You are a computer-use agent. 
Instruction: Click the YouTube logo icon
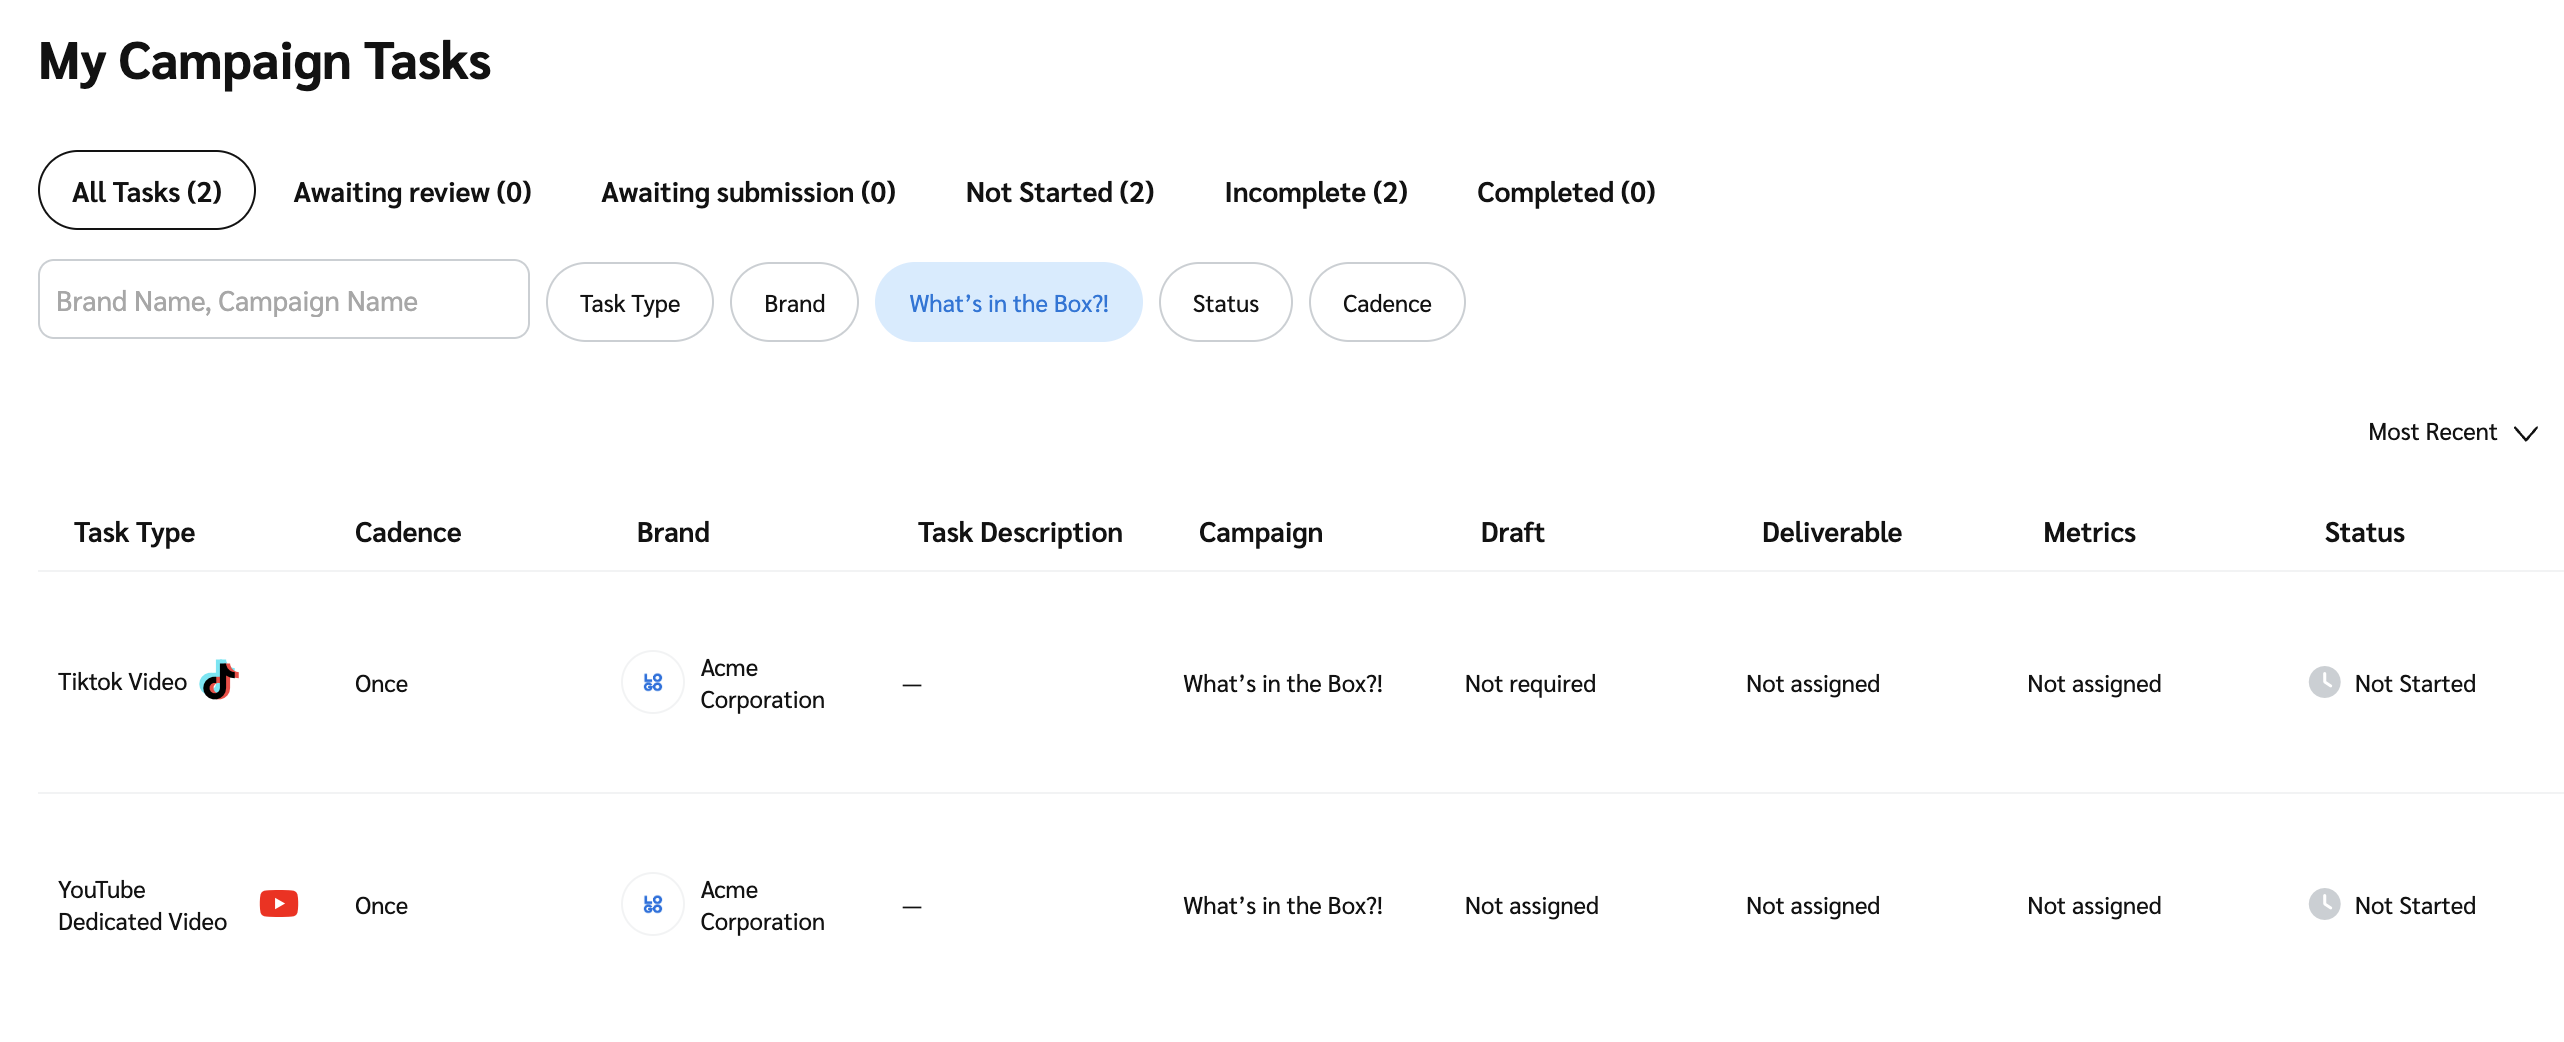pyautogui.click(x=279, y=904)
